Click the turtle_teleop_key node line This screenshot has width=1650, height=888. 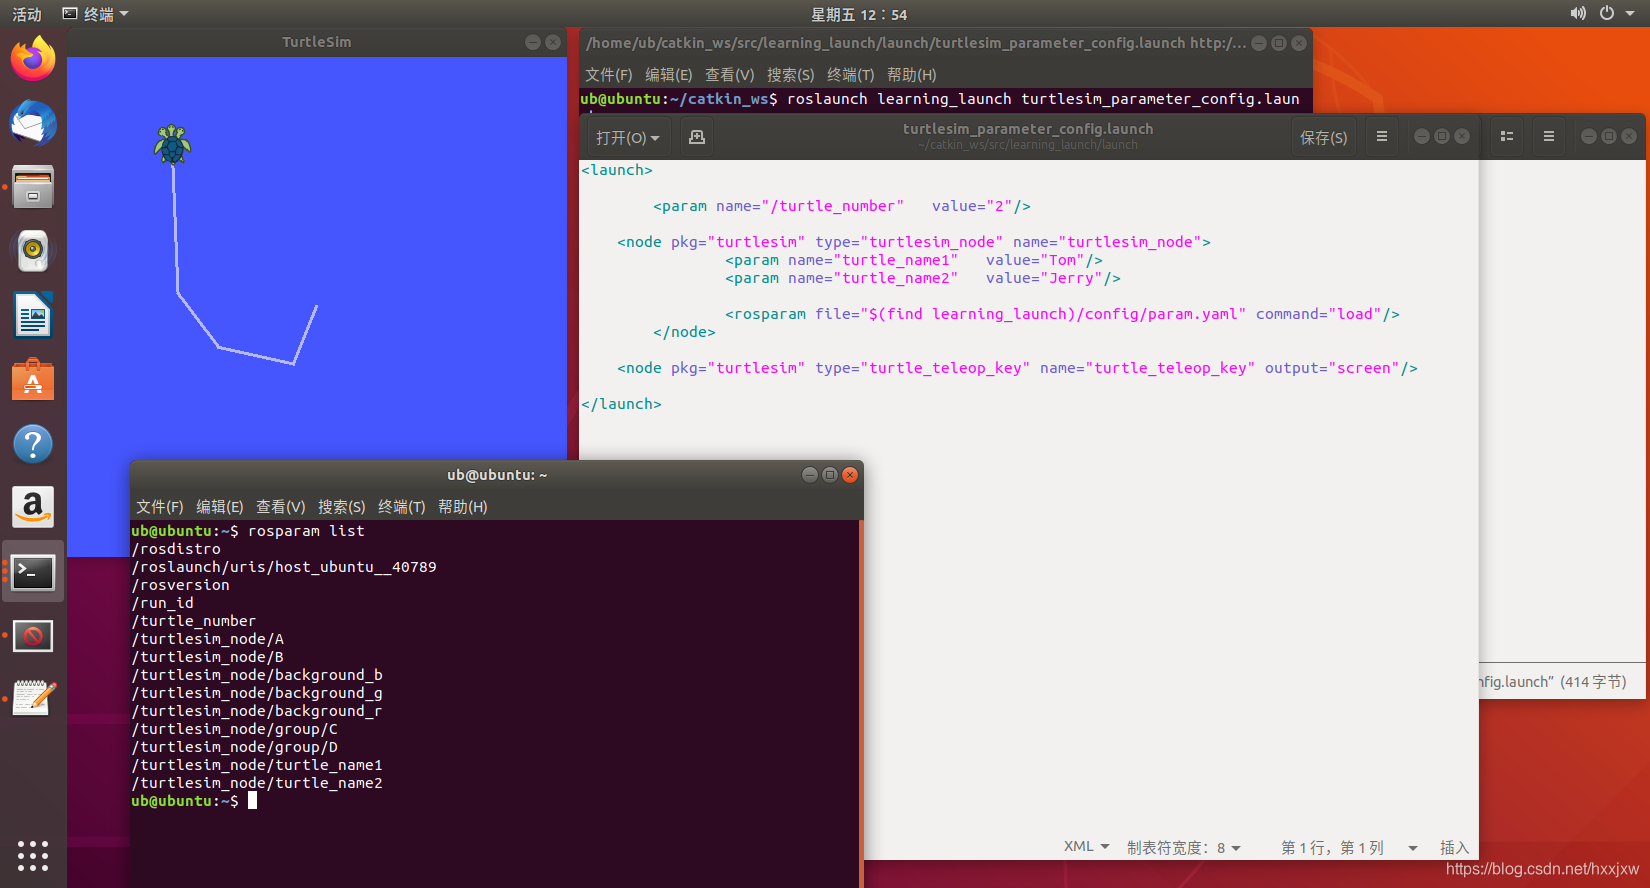(1017, 368)
